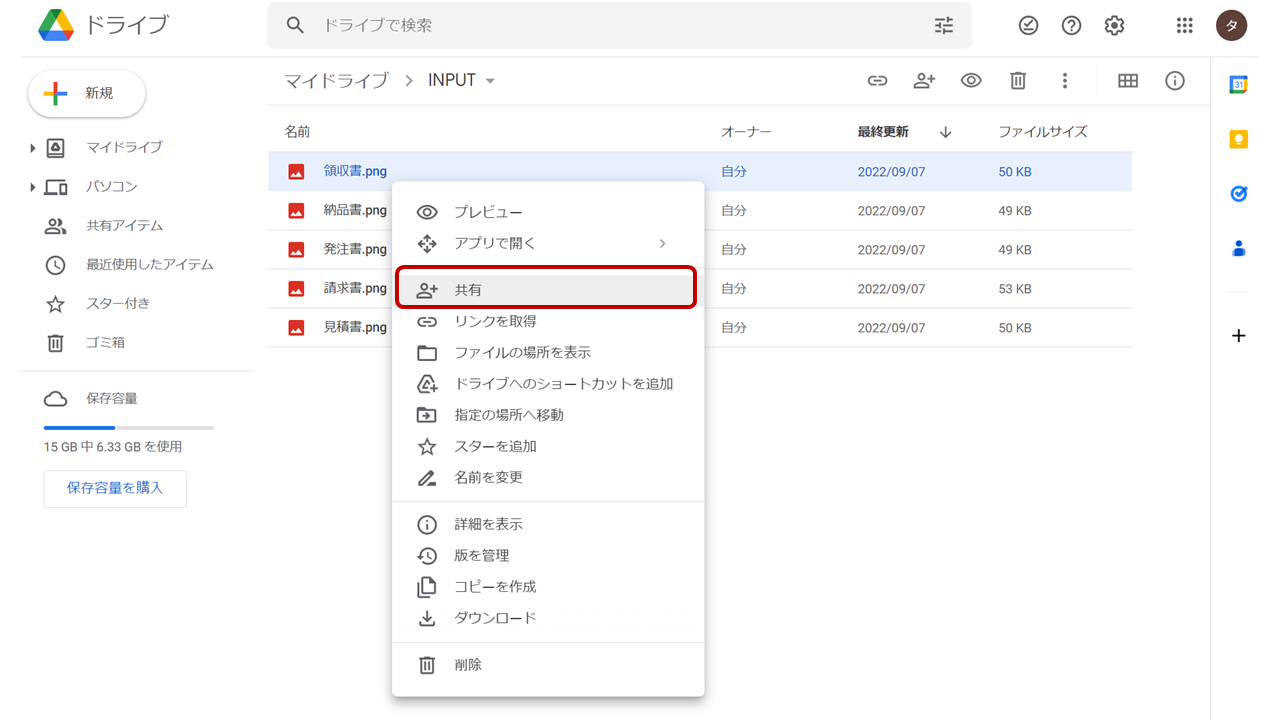Choose ダウンロード menu item
The height and width of the screenshot is (720, 1280).
(548, 618)
